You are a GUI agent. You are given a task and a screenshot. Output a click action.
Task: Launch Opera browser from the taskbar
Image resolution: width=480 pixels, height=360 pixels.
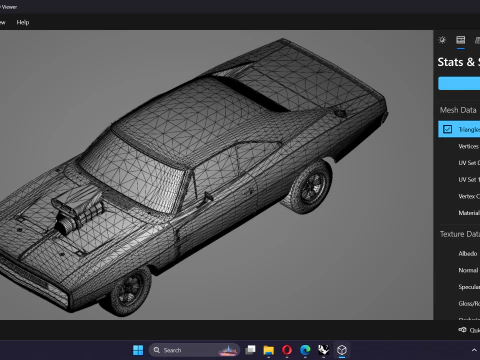click(x=287, y=350)
